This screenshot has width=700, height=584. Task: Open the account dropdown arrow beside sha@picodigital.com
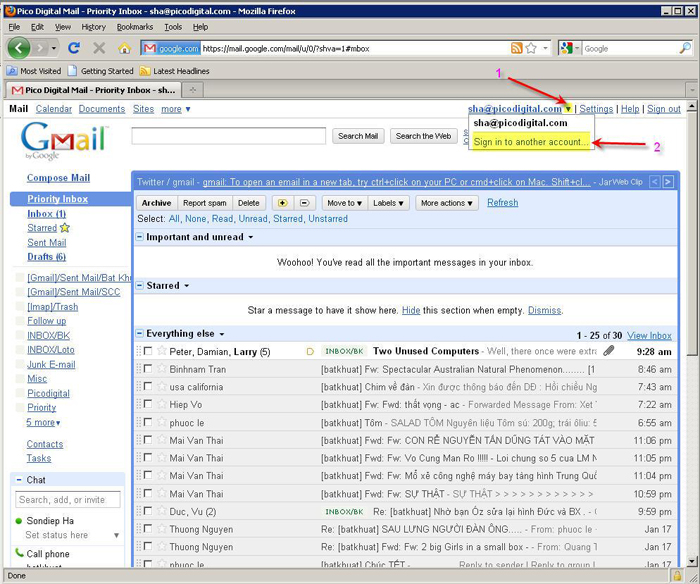click(568, 108)
